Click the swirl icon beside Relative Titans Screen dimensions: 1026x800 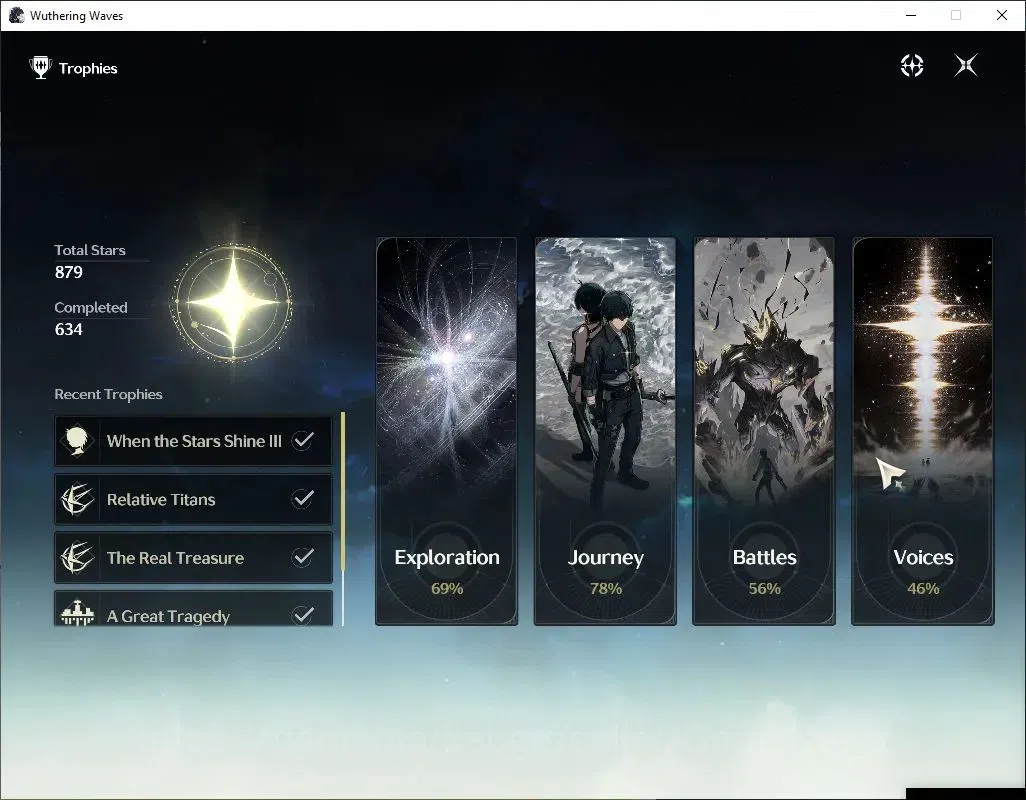coord(77,499)
